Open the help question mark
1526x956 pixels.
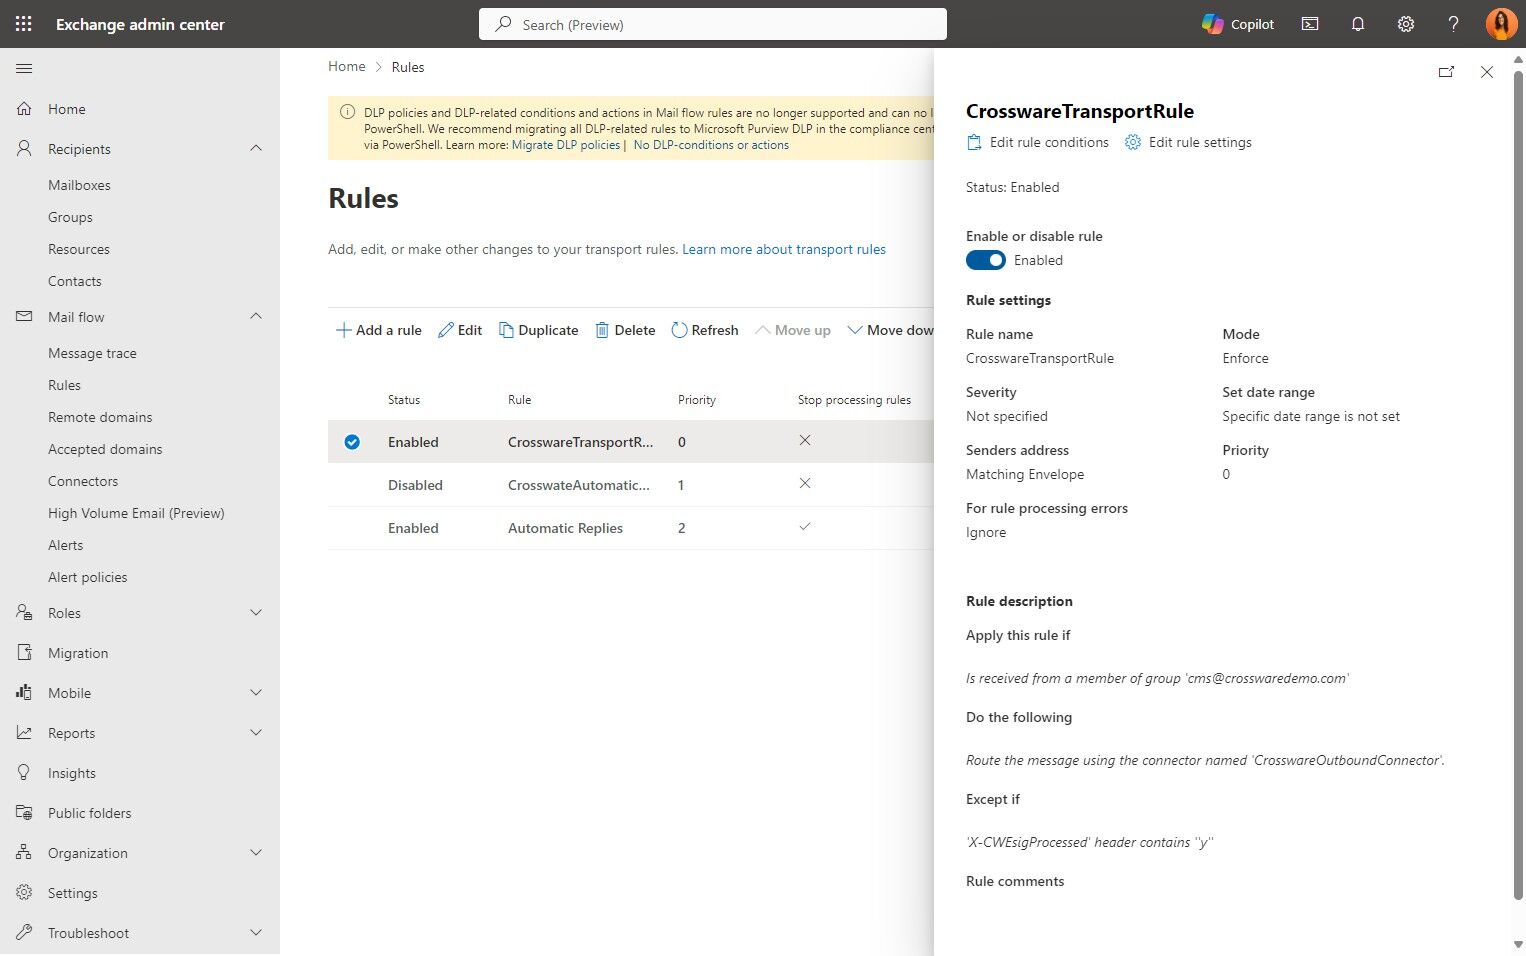[x=1454, y=24]
